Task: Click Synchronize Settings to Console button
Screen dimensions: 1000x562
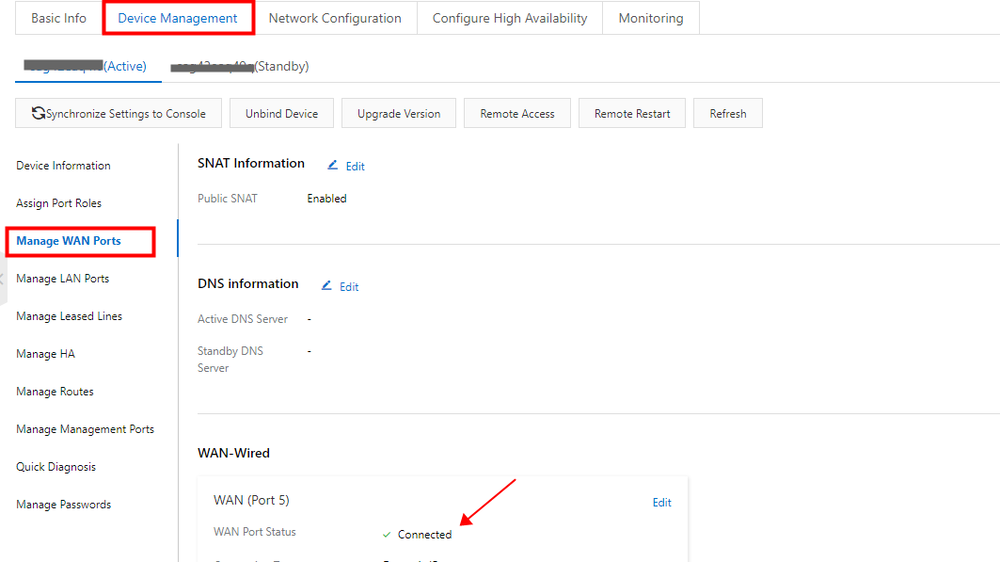Action: click(119, 114)
